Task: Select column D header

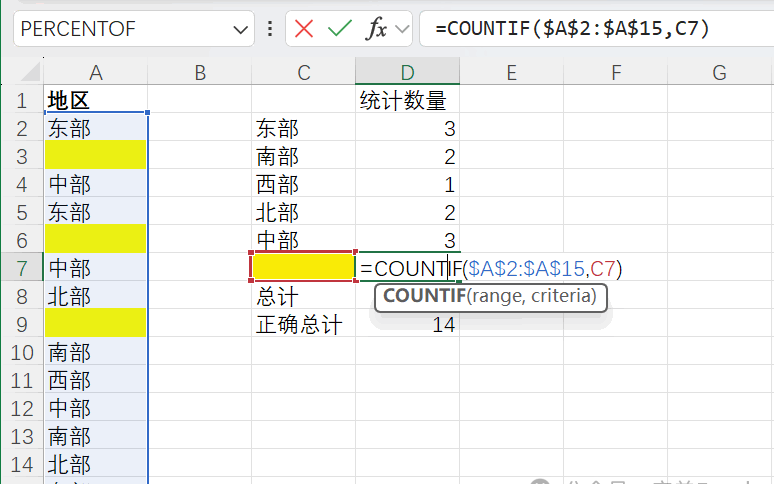Action: point(408,72)
